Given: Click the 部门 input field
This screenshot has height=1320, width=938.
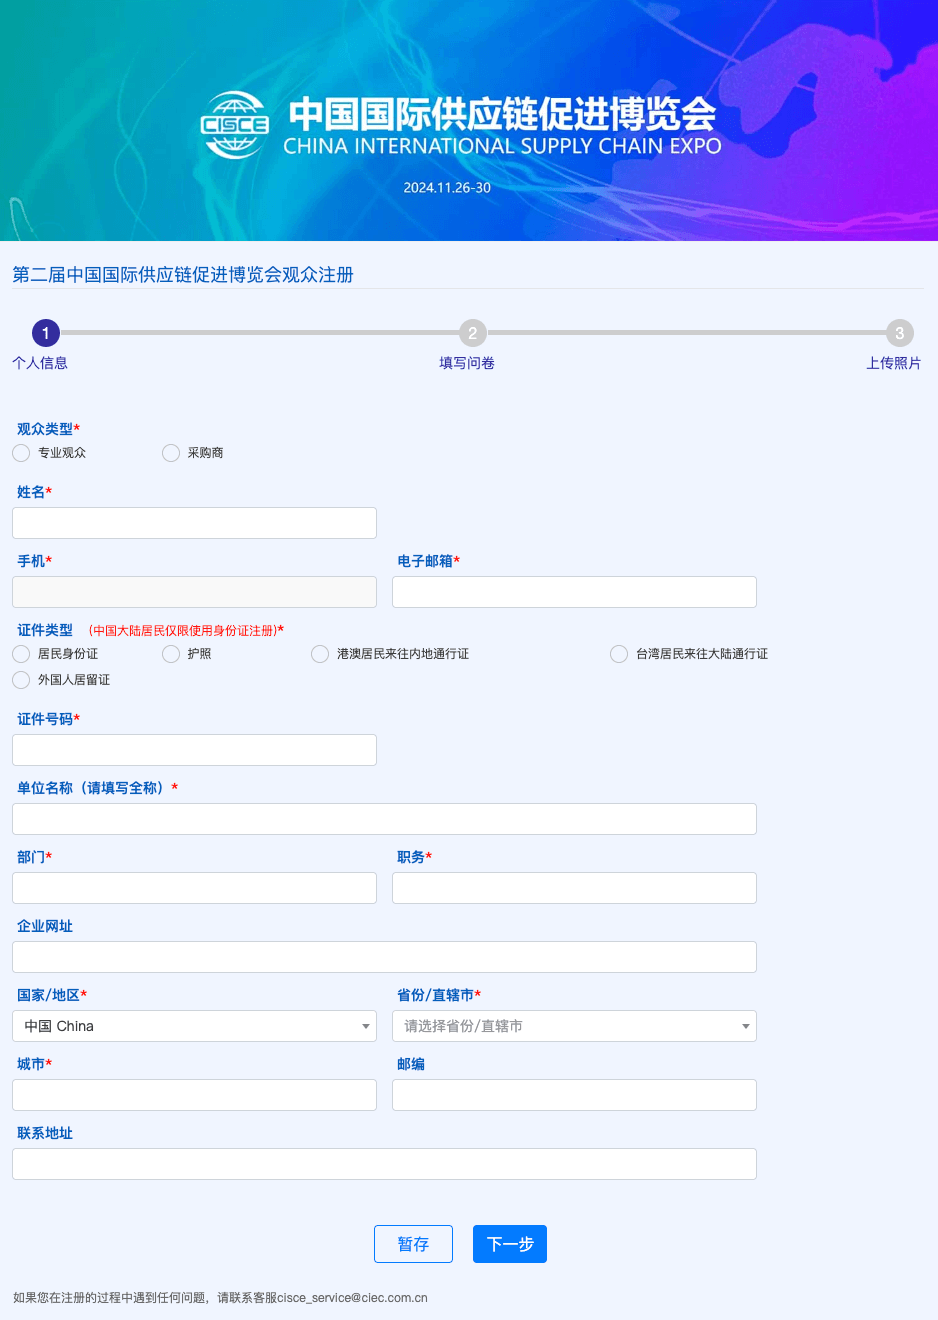Looking at the screenshot, I should [x=194, y=888].
